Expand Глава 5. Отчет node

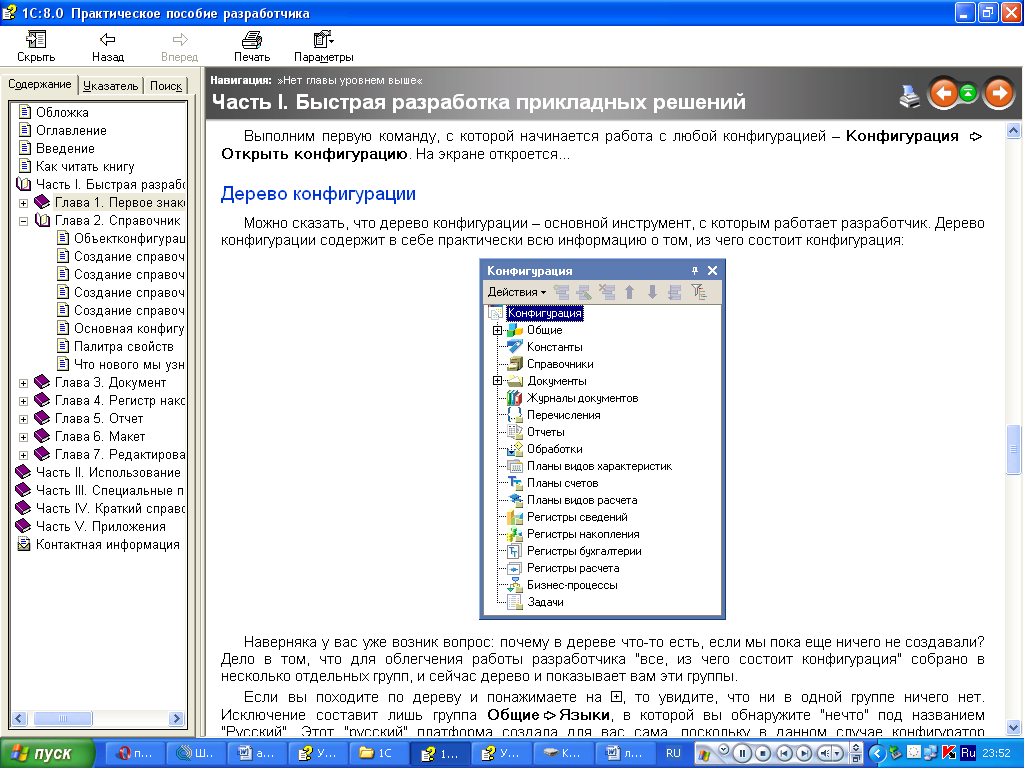pos(24,419)
